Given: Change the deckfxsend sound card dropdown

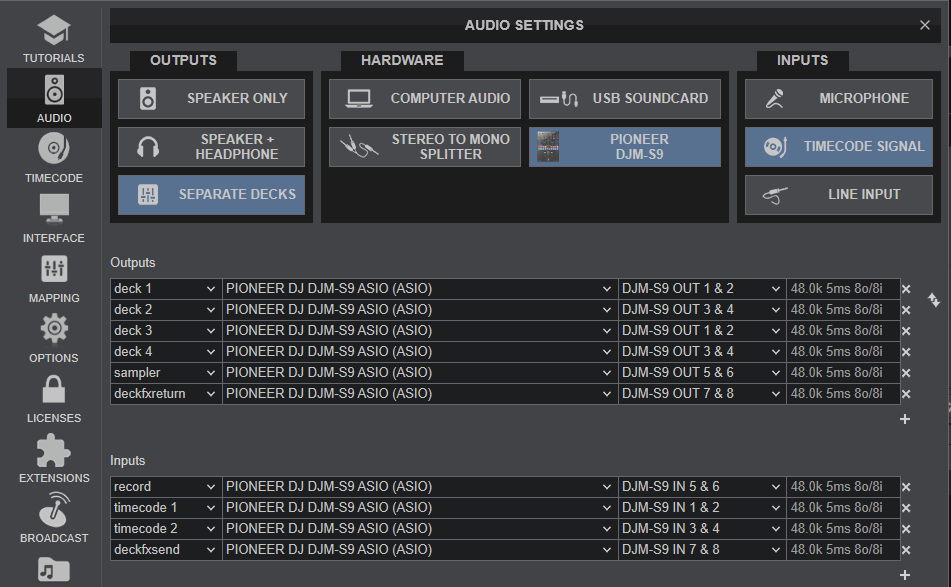Looking at the screenshot, I should [420, 549].
